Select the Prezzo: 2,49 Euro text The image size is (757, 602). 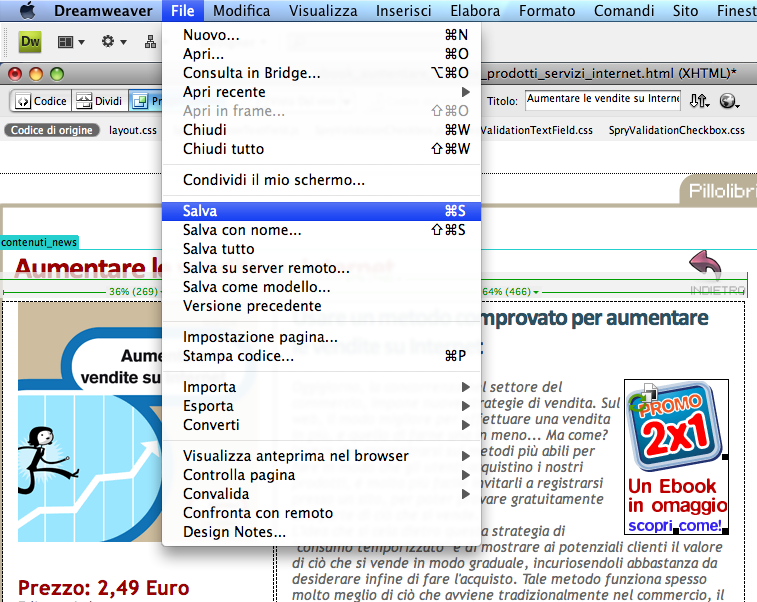pos(103,588)
